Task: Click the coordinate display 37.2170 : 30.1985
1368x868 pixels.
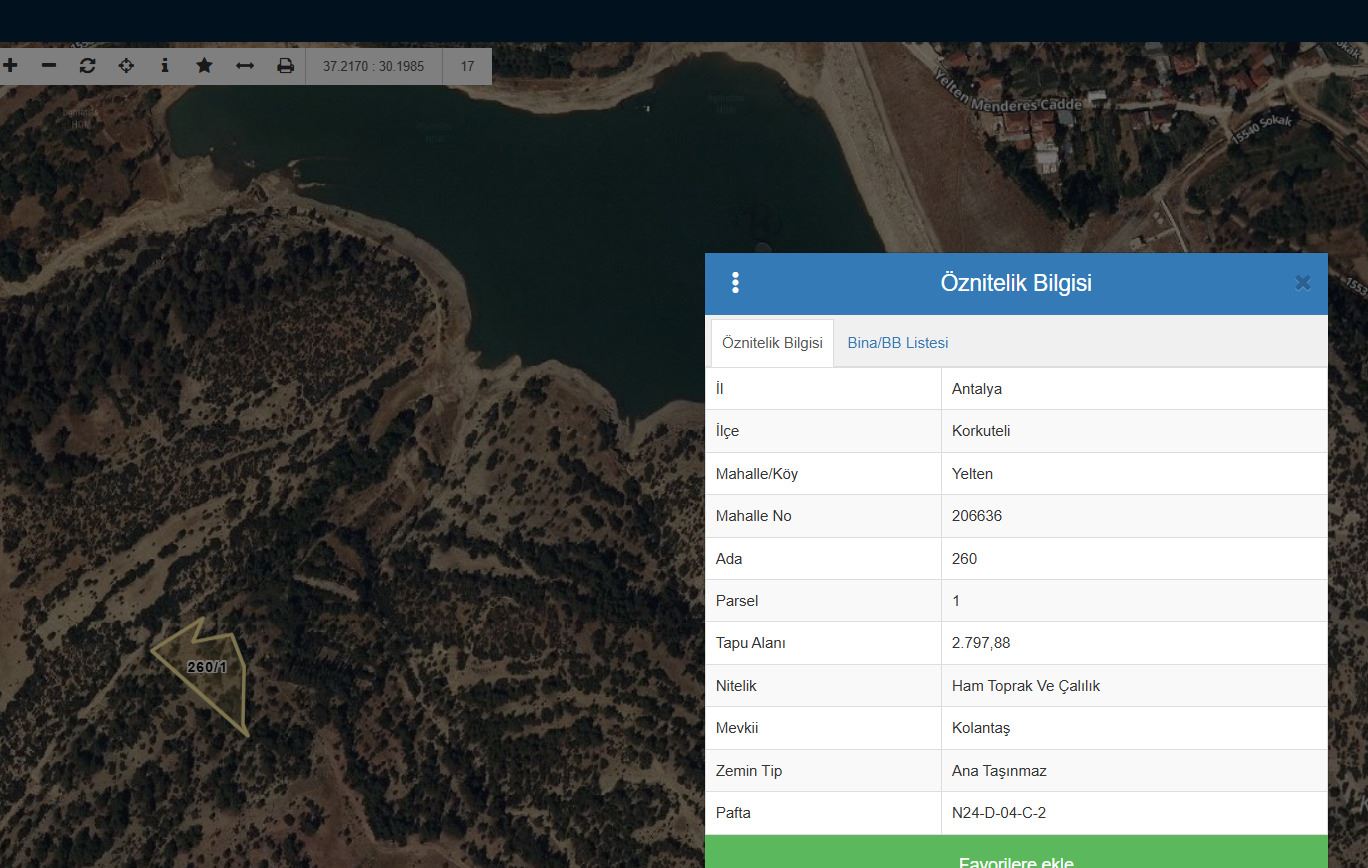Action: coord(373,66)
